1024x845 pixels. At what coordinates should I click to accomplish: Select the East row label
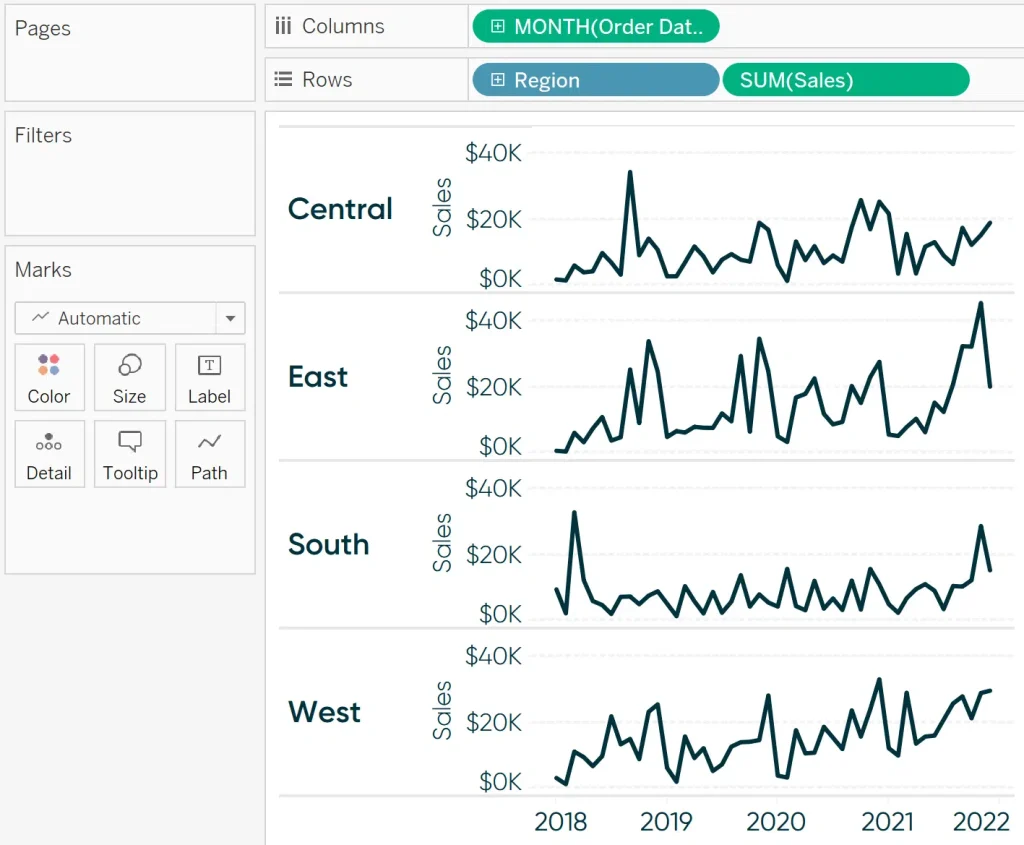tap(317, 377)
